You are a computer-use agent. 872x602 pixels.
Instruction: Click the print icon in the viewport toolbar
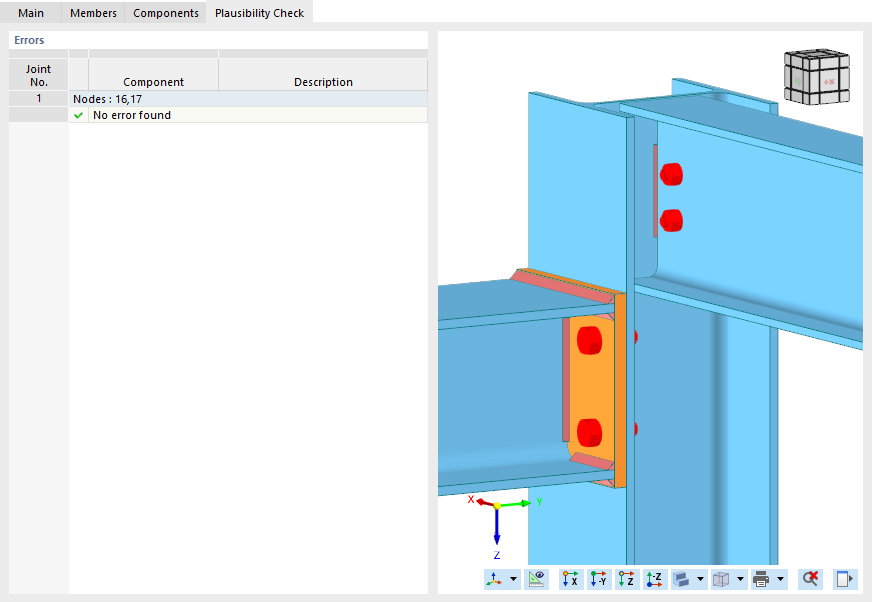point(761,579)
